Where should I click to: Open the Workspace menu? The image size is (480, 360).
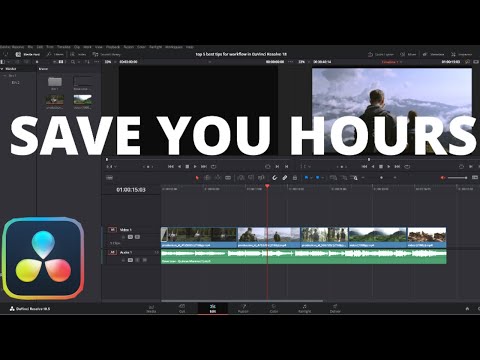click(174, 47)
